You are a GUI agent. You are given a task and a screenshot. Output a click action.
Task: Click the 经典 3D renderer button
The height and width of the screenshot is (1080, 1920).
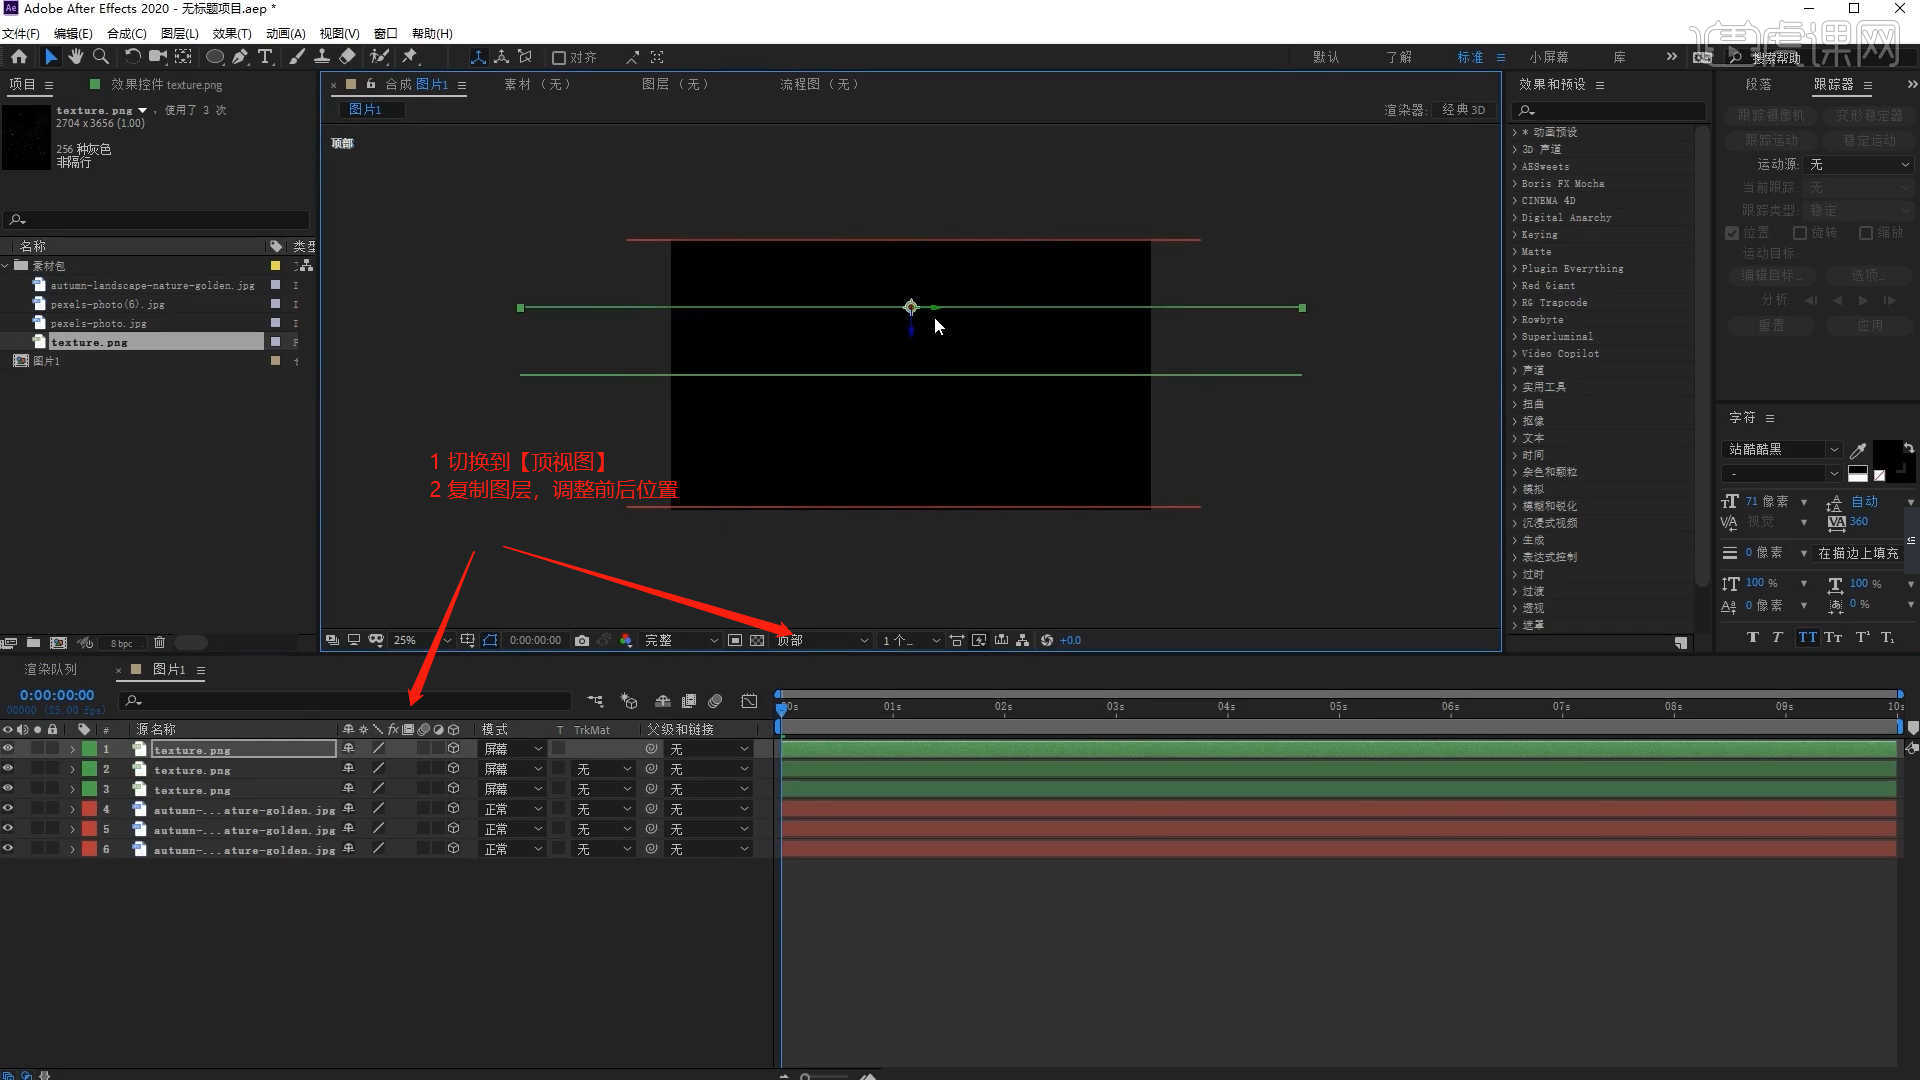coord(1463,110)
